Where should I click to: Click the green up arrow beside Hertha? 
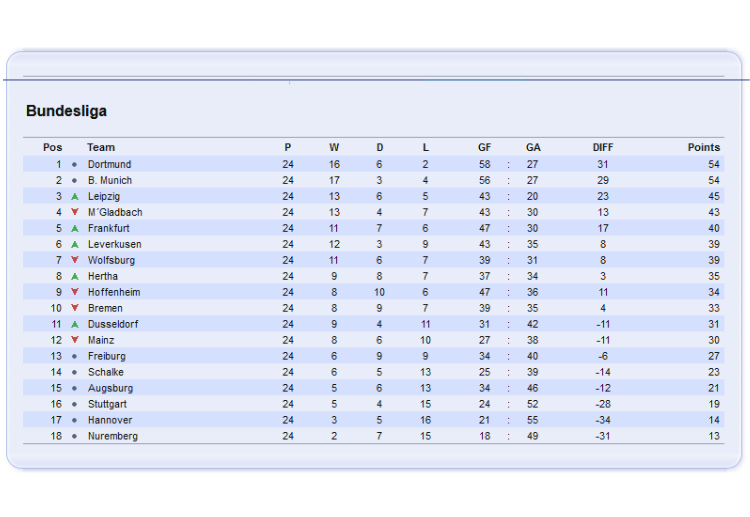click(x=74, y=277)
